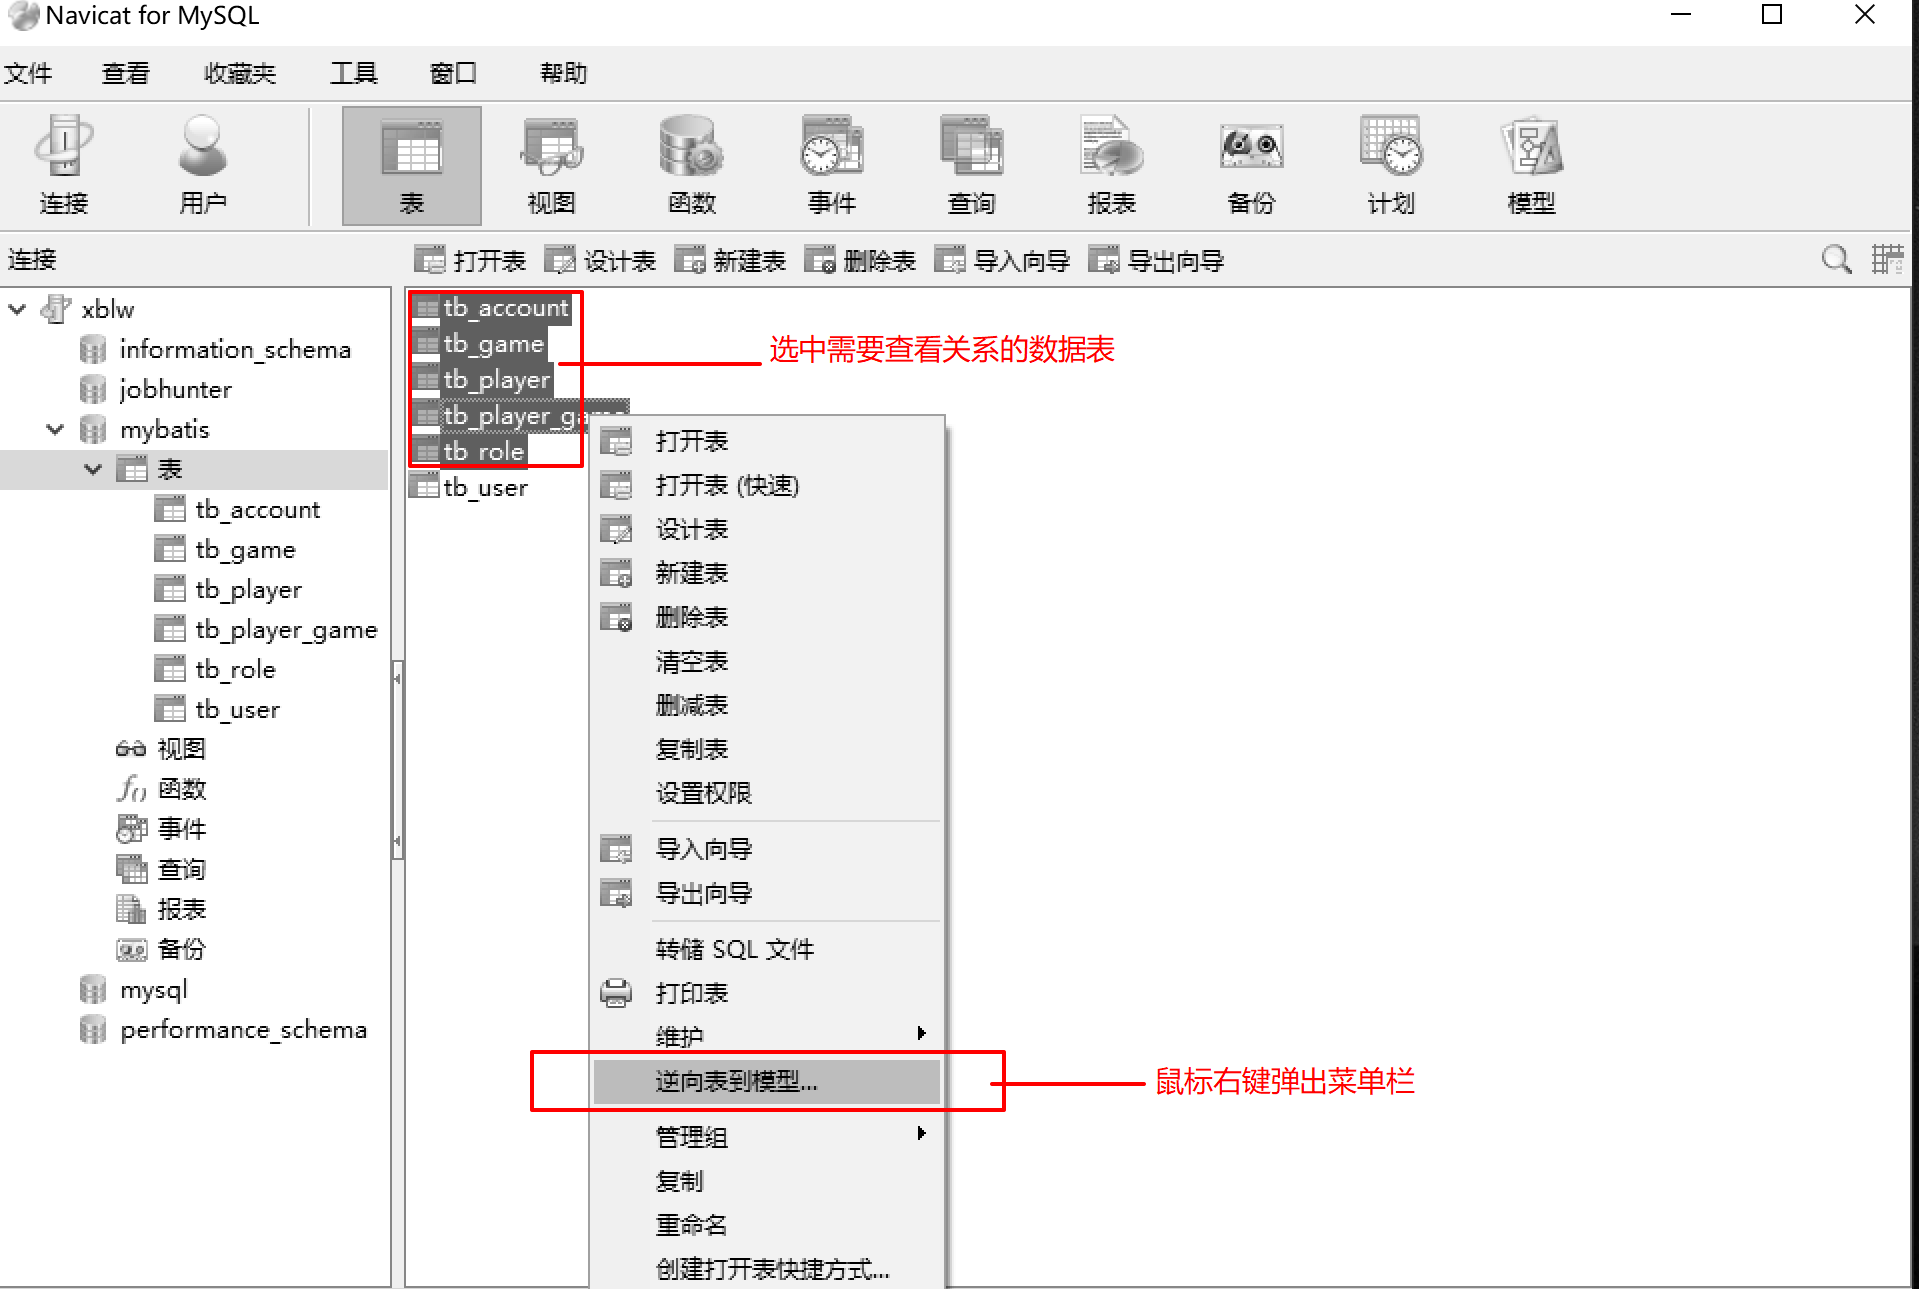Open the Connection toolbar icon
This screenshot has width=1919, height=1289.
[64, 165]
